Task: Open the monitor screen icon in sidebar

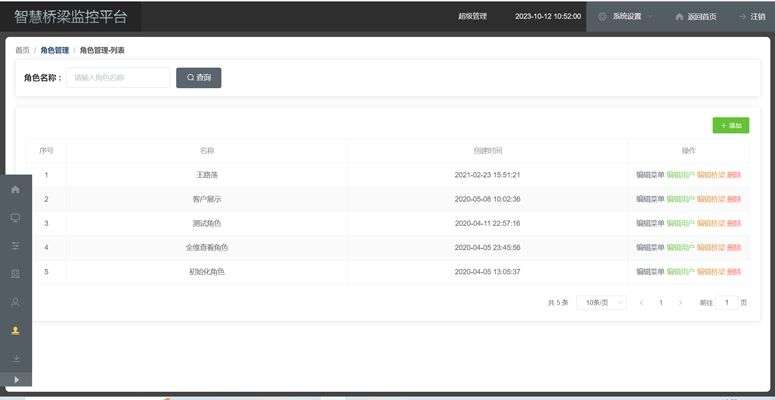Action: coord(15,217)
